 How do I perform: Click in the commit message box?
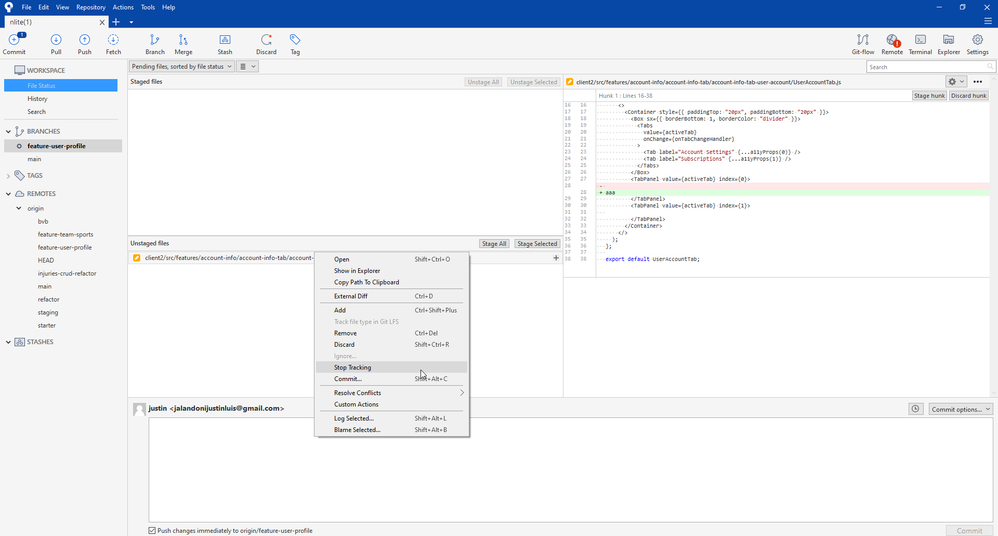pos(570,470)
